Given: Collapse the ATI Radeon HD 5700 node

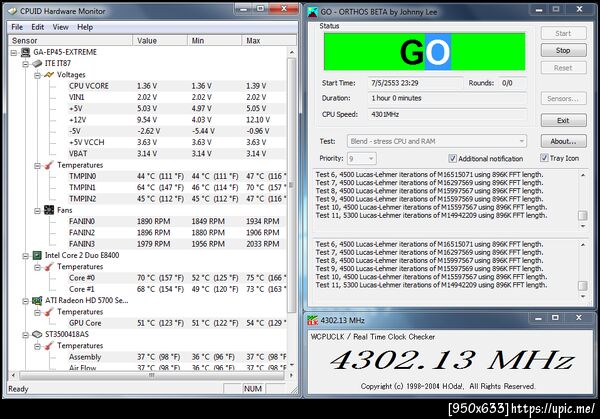Looking at the screenshot, I should click(26, 301).
